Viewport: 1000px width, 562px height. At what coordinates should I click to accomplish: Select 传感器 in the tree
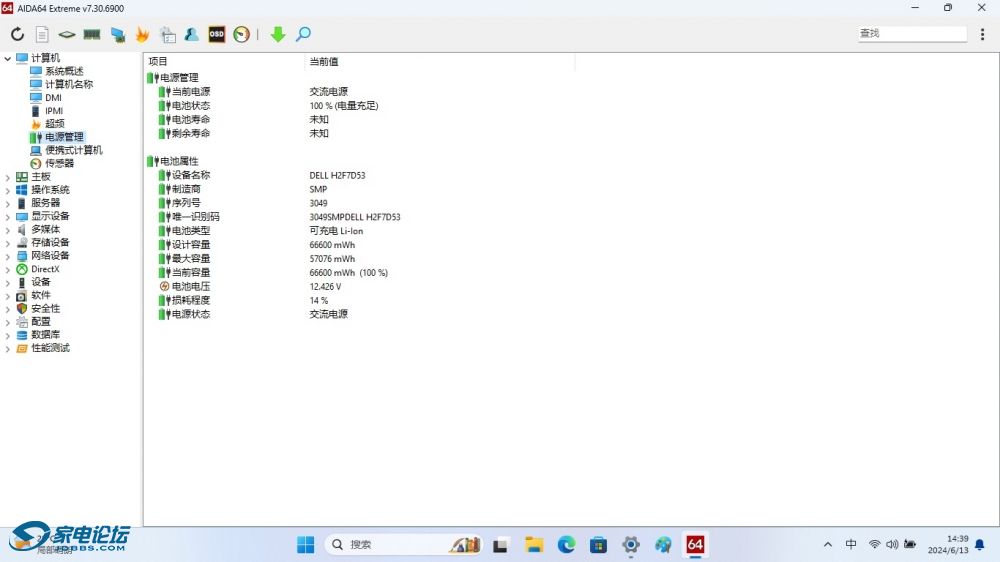coord(59,163)
